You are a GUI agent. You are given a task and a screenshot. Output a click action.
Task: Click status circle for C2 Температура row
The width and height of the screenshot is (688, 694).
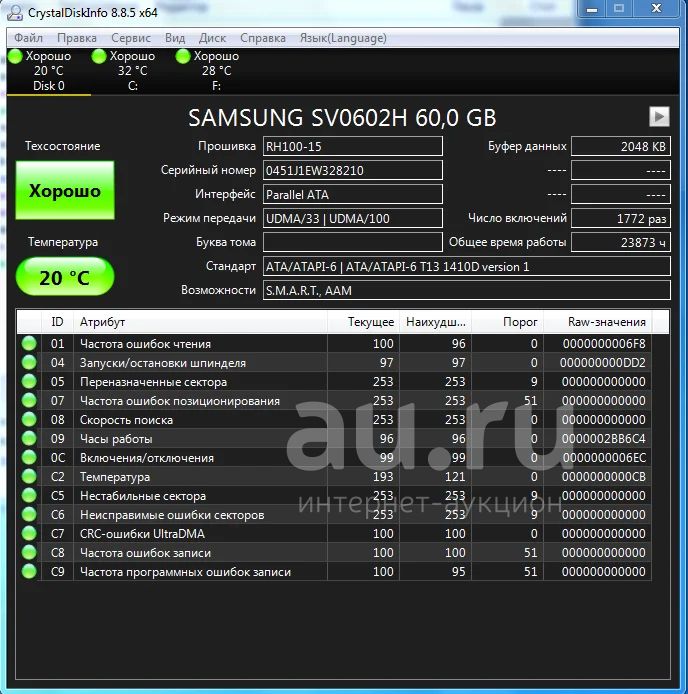tap(29, 477)
